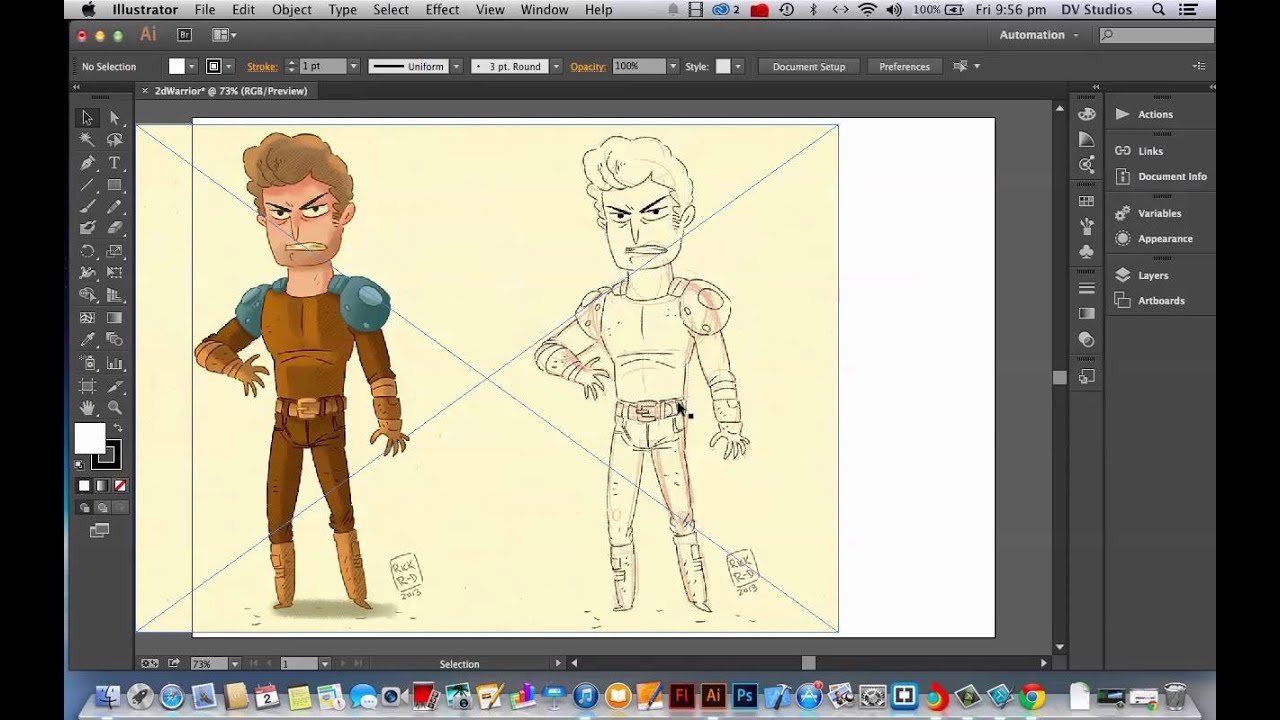The width and height of the screenshot is (1280, 720).
Task: Select the Blend tool
Action: 114,340
